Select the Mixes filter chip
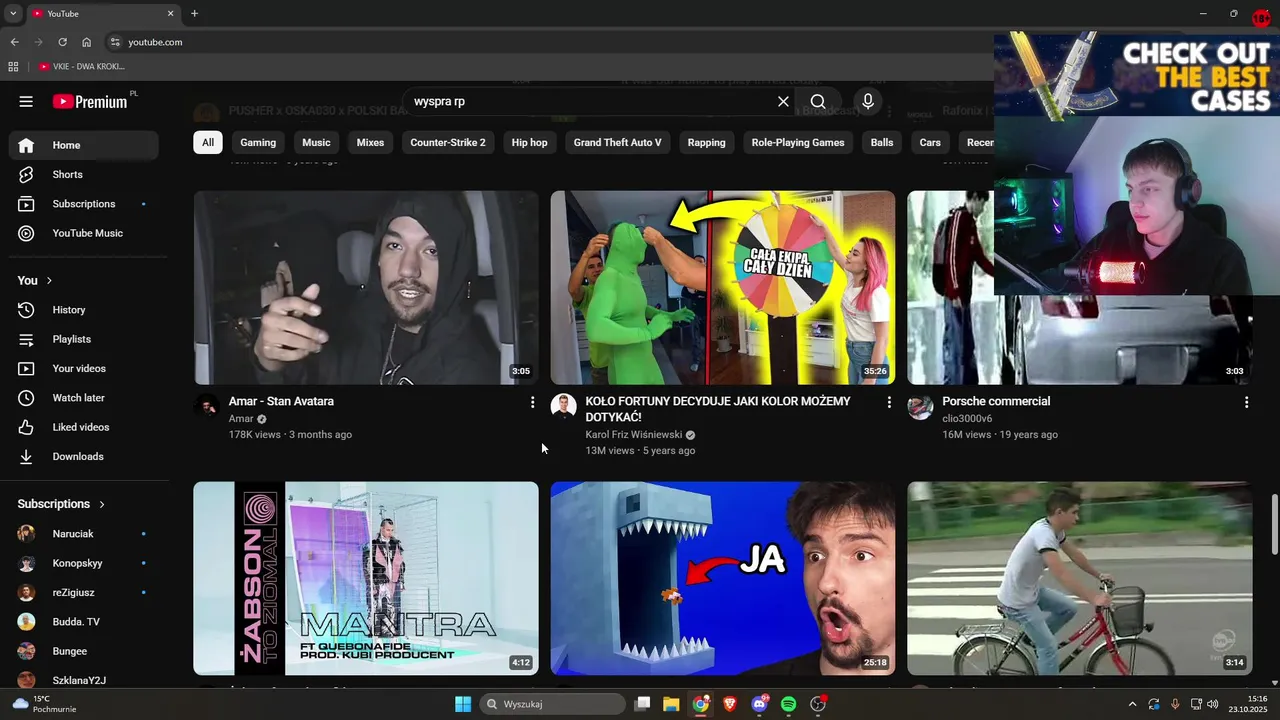 coord(370,142)
